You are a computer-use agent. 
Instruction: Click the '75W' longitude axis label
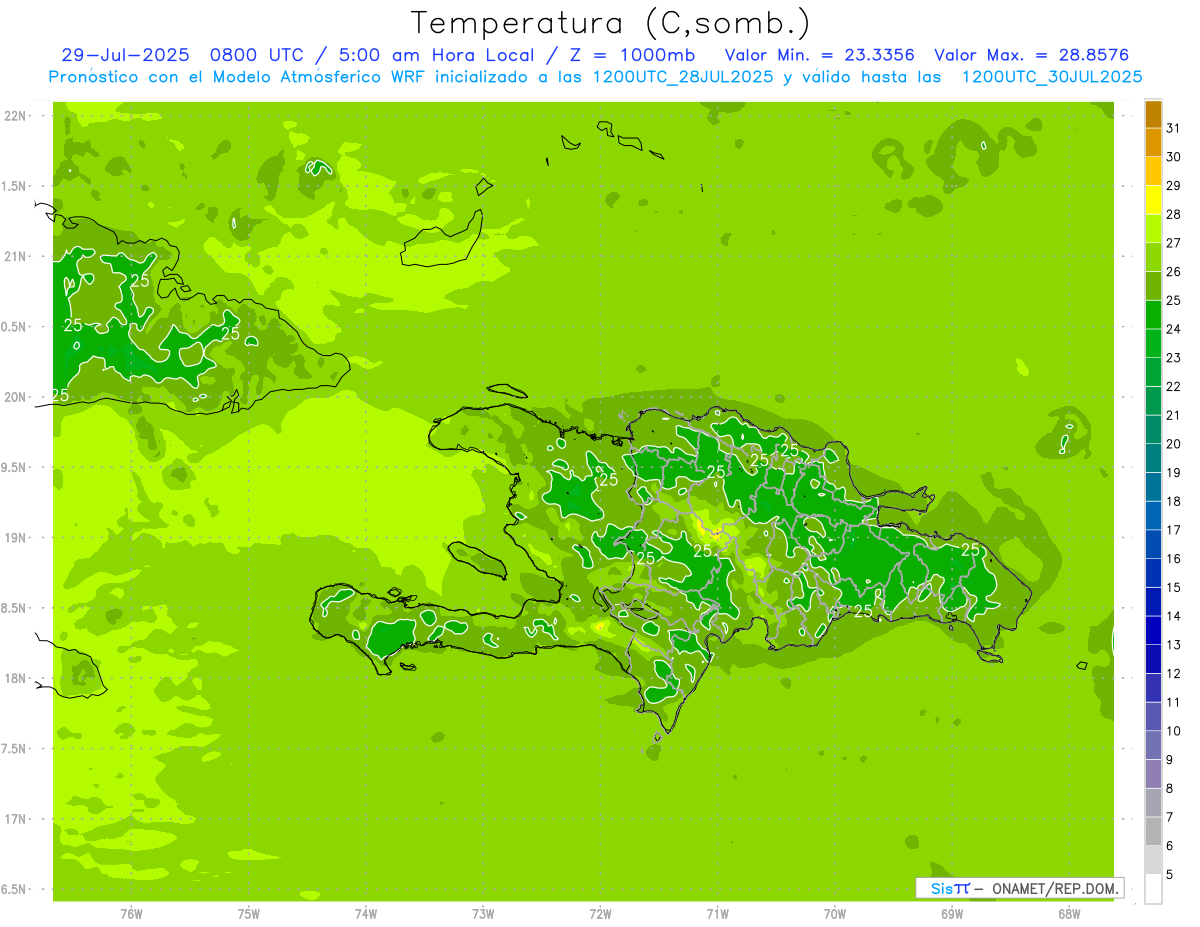tap(249, 914)
